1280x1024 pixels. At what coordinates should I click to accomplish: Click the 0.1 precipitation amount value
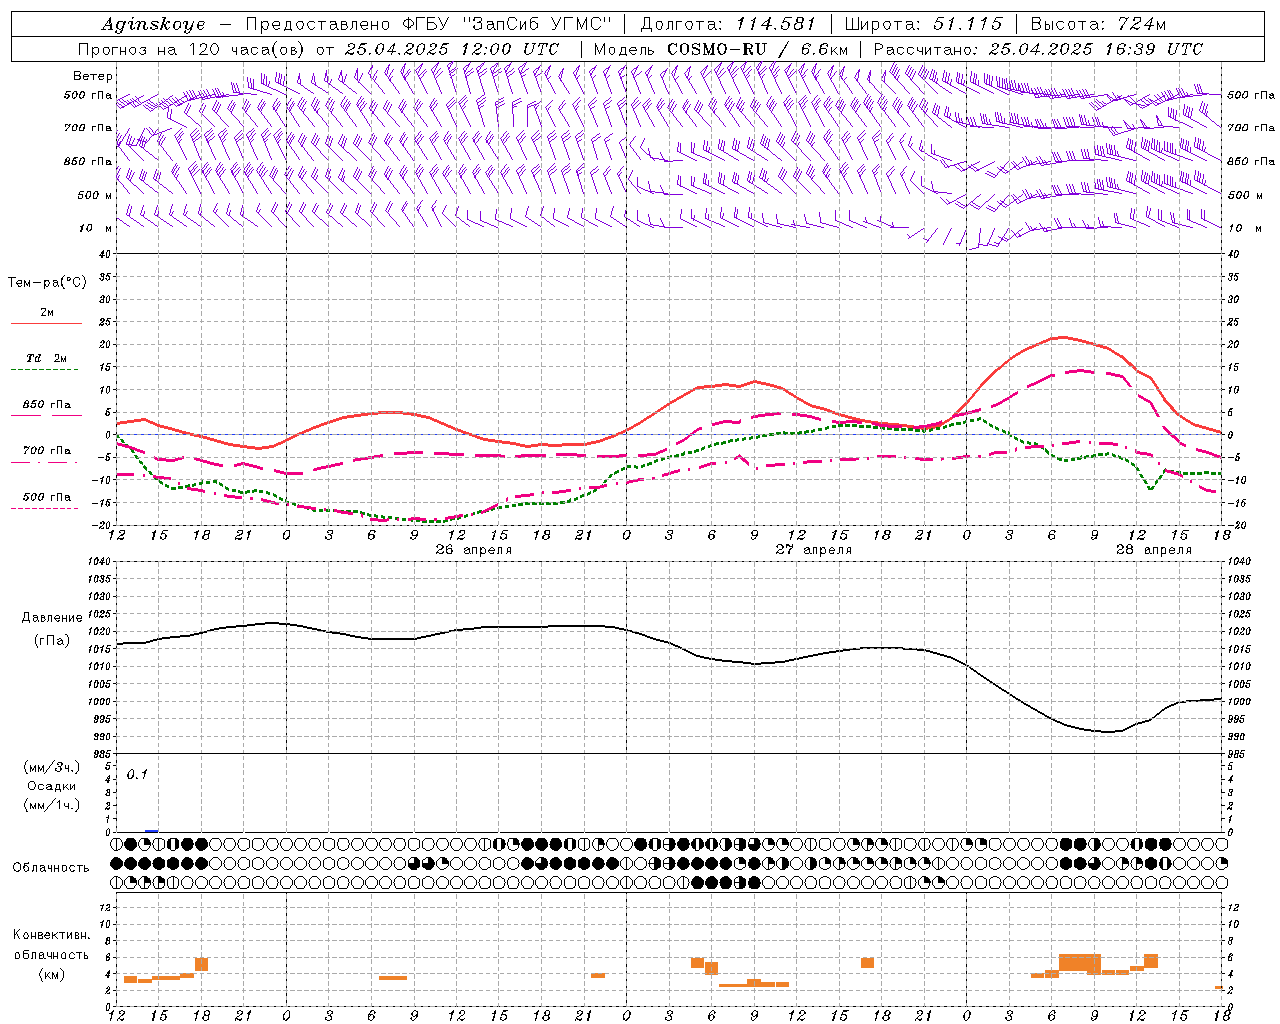[137, 774]
